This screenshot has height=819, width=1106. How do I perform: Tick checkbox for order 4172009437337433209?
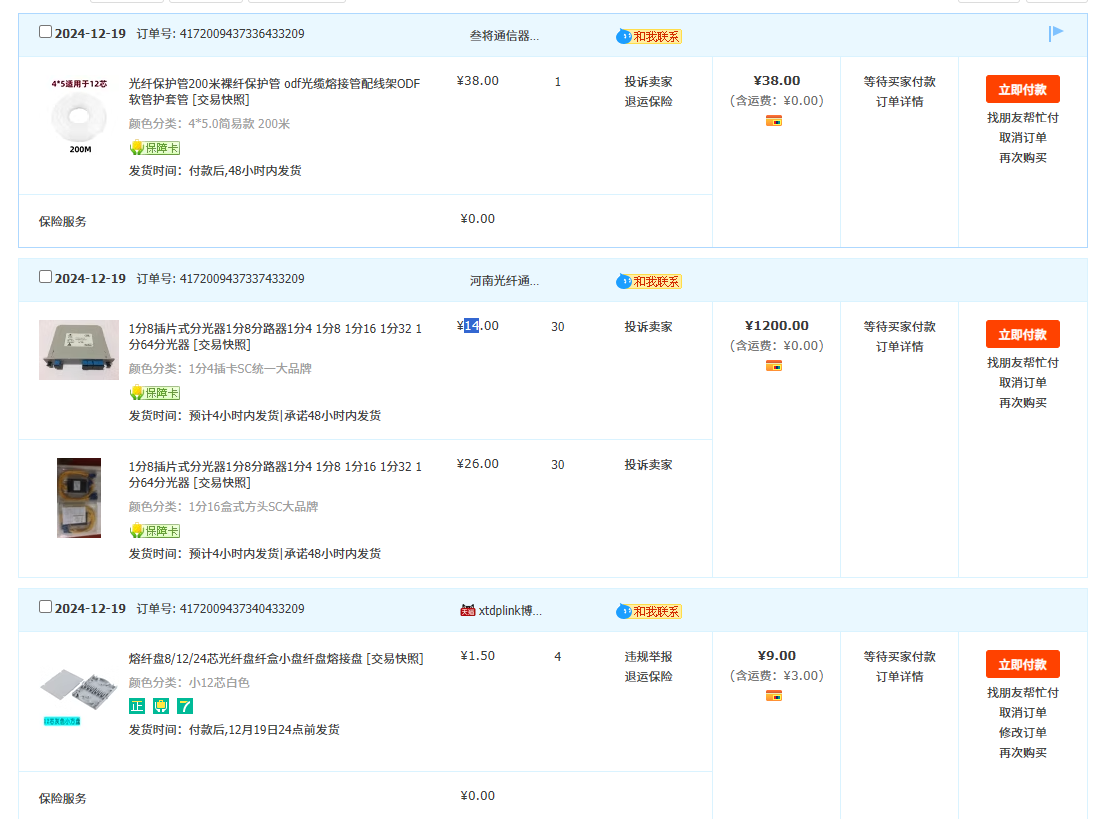(45, 277)
